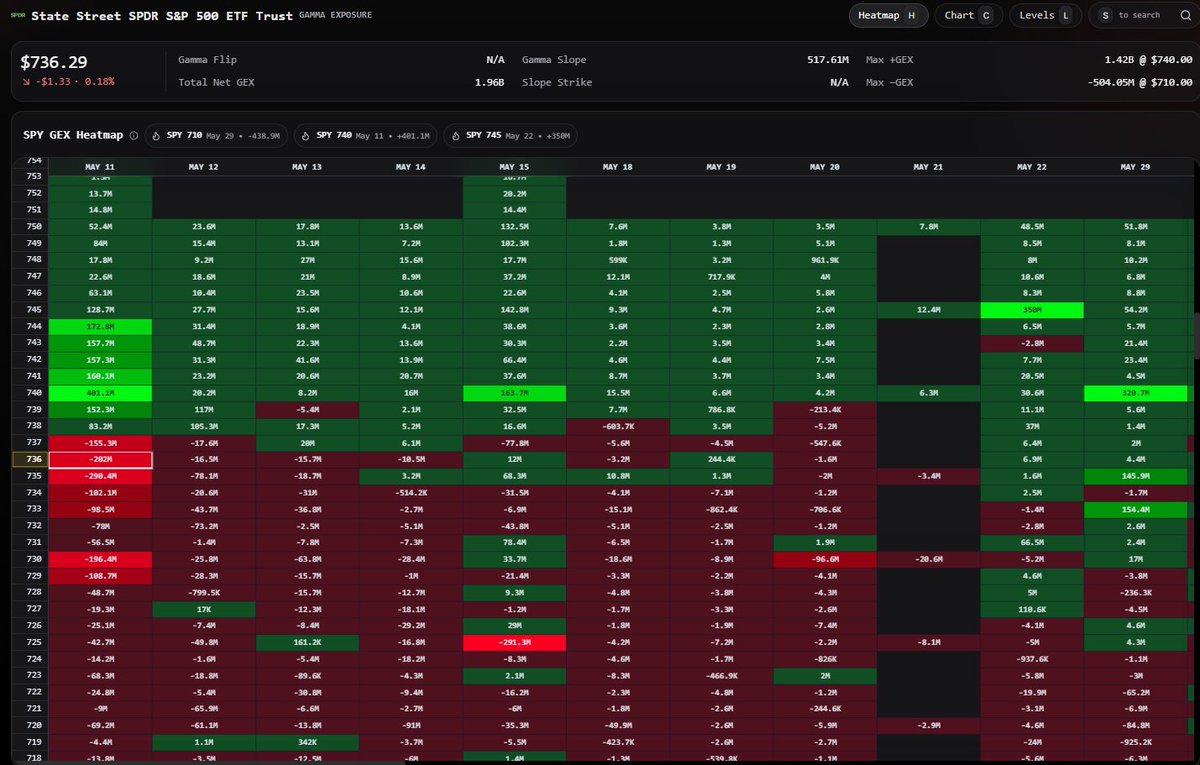Click the flame icon in the SPY 745 chip

(454, 135)
